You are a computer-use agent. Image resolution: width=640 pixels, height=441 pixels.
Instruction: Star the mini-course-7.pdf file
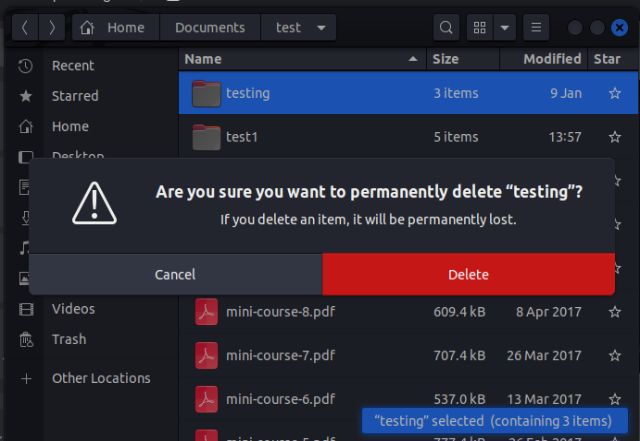(614, 356)
